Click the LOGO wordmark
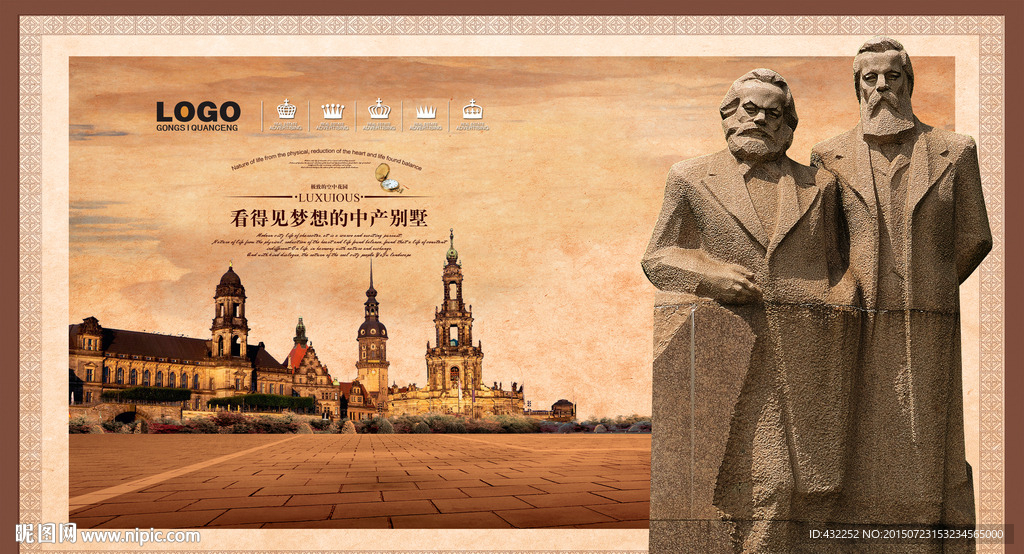 click(198, 112)
